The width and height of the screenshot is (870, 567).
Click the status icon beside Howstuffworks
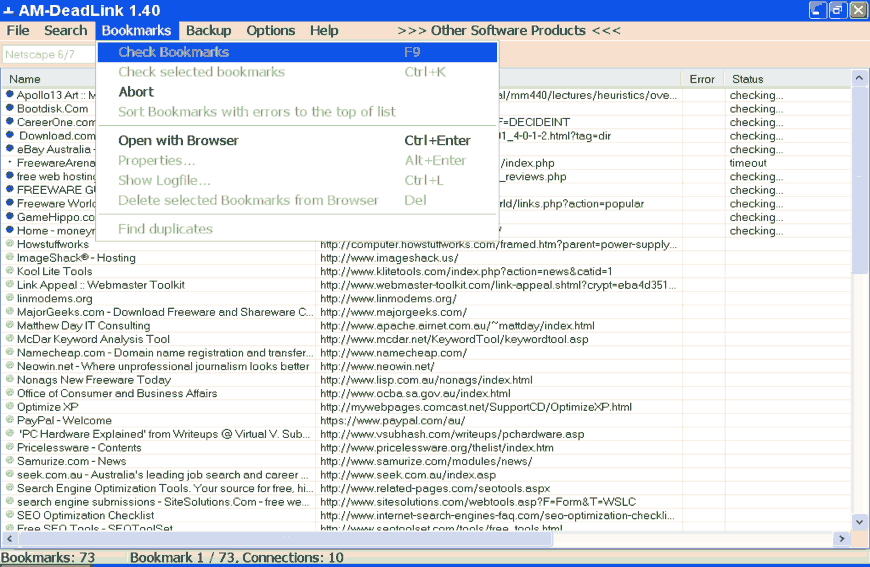pyautogui.click(x=9, y=244)
